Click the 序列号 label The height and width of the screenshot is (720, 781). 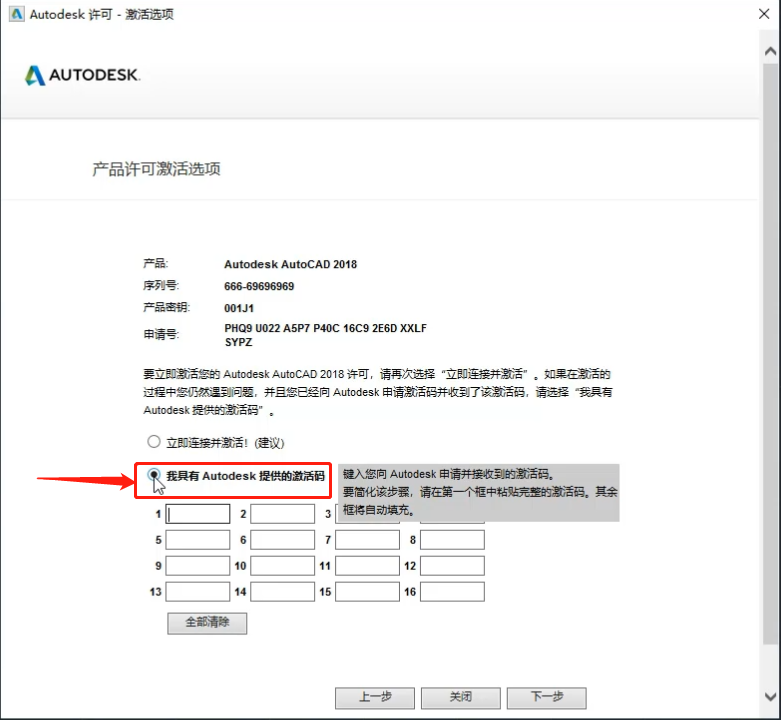click(x=161, y=285)
